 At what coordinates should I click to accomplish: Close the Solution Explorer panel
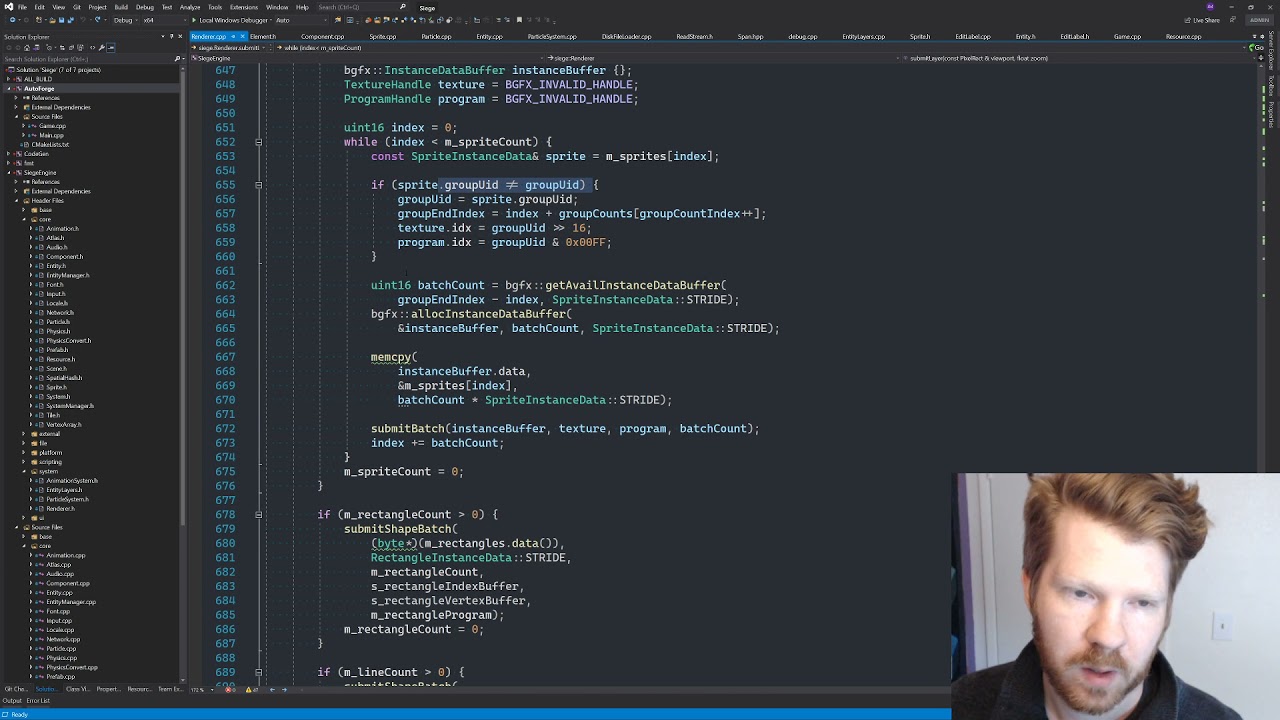(x=180, y=37)
